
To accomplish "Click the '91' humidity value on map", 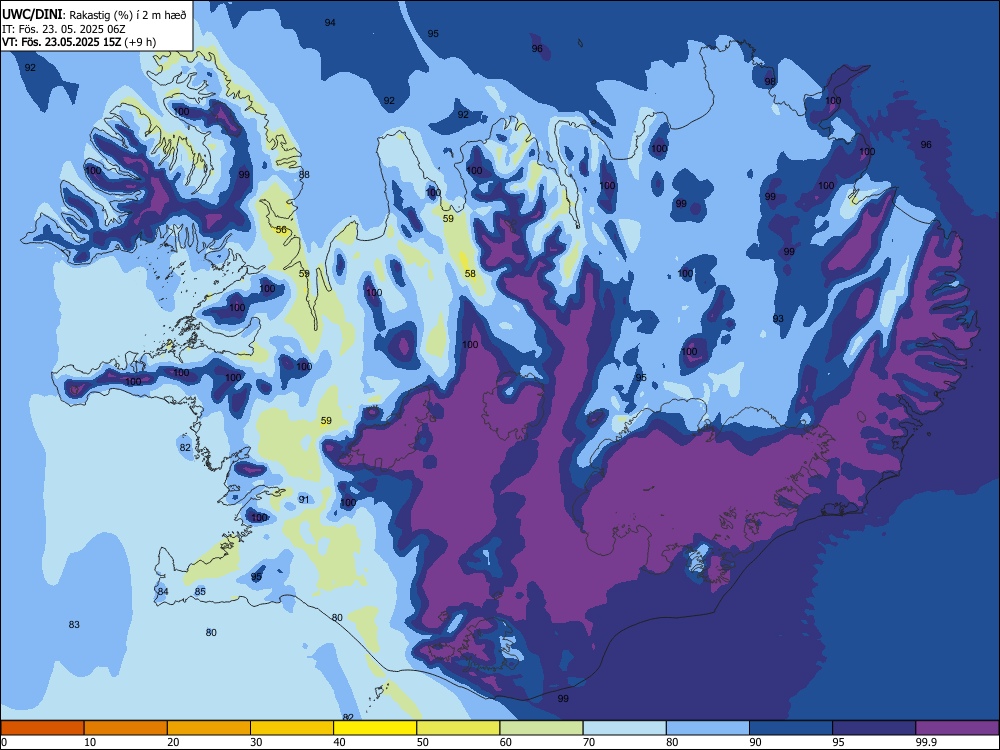I will coord(304,499).
